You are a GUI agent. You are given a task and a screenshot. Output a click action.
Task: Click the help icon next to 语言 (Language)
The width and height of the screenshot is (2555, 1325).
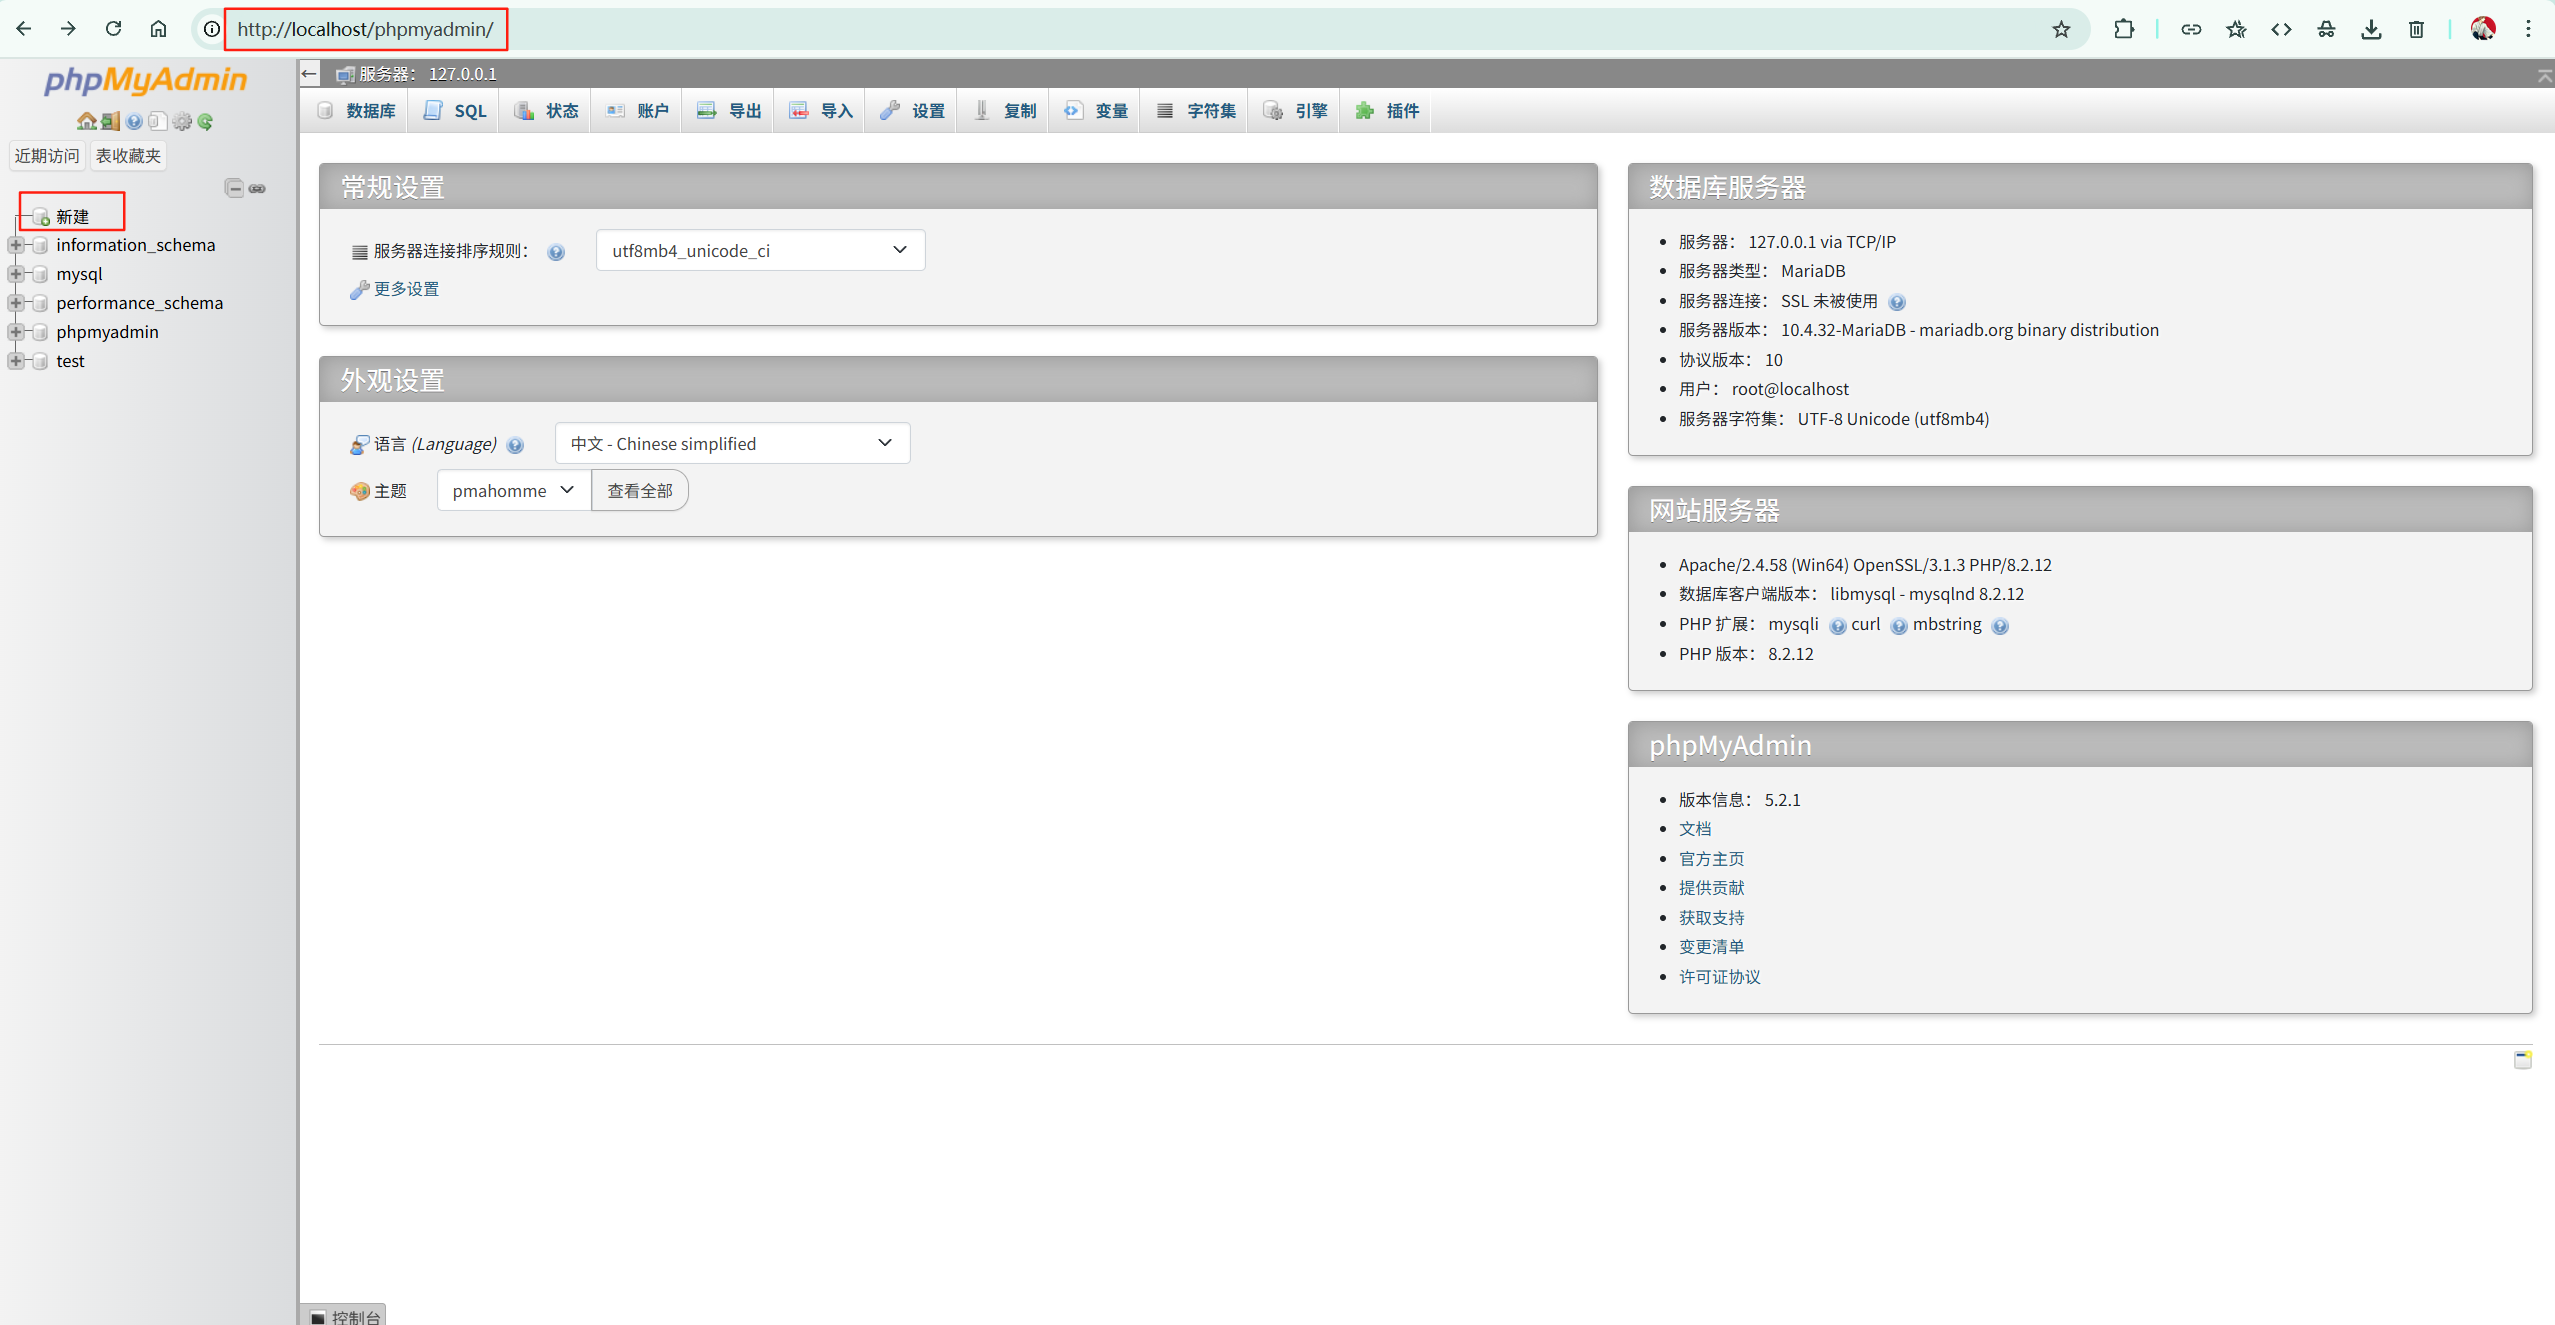515,445
